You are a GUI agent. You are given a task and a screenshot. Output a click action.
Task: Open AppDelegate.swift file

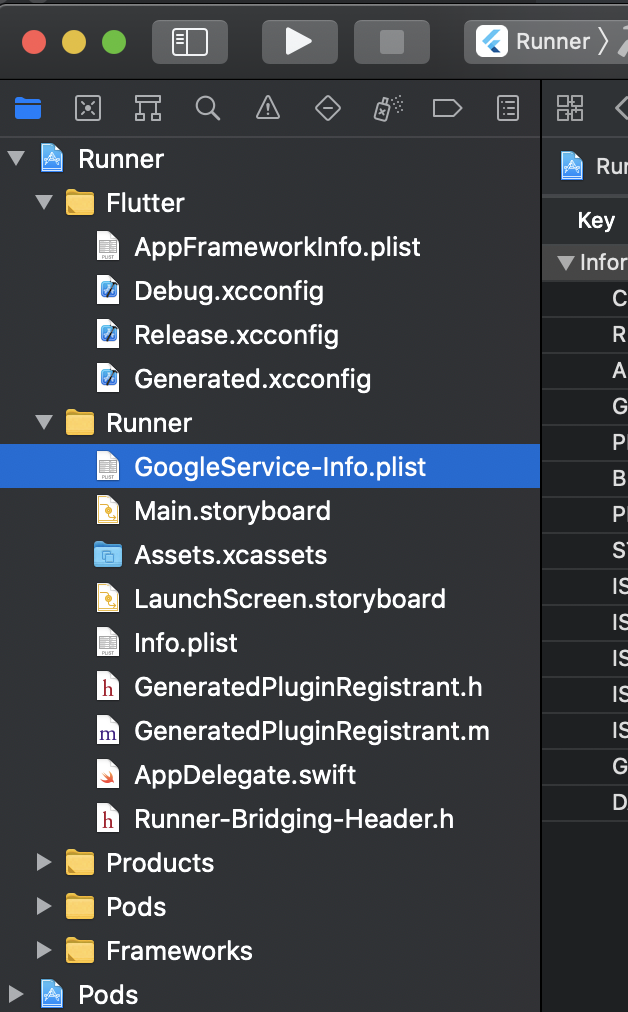[x=245, y=775]
